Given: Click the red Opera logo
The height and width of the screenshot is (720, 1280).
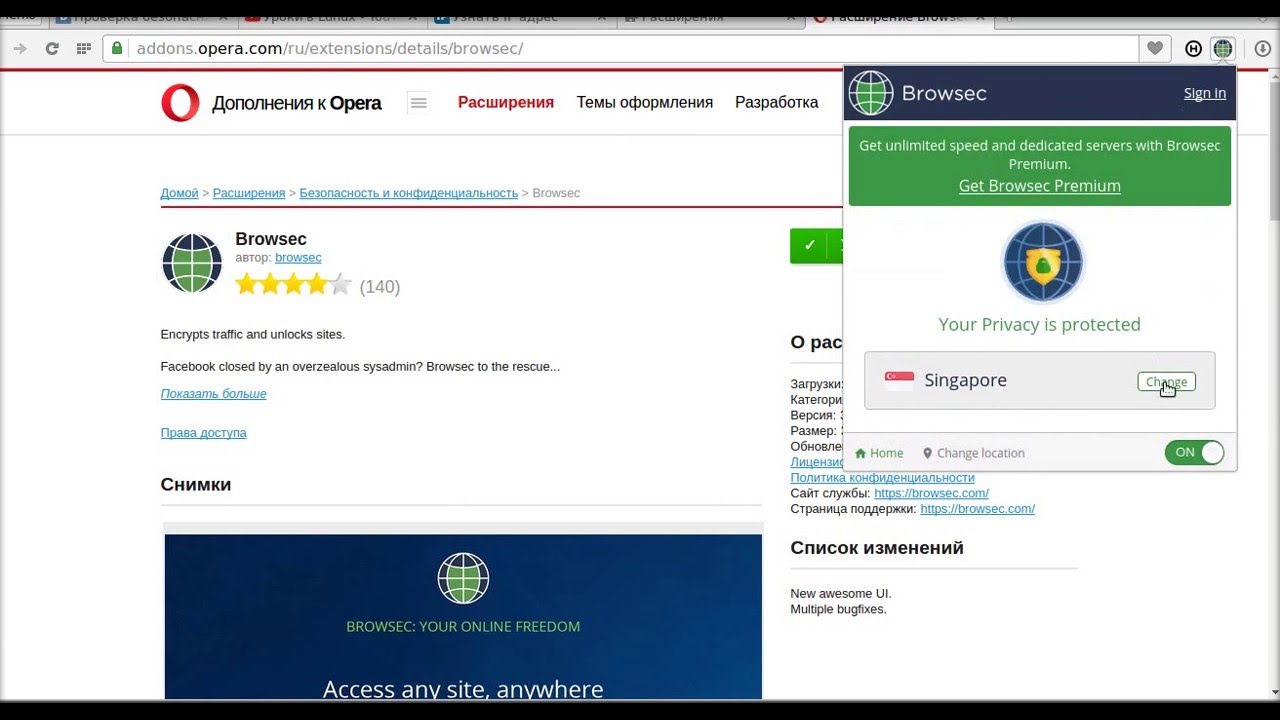Looking at the screenshot, I should pos(180,103).
